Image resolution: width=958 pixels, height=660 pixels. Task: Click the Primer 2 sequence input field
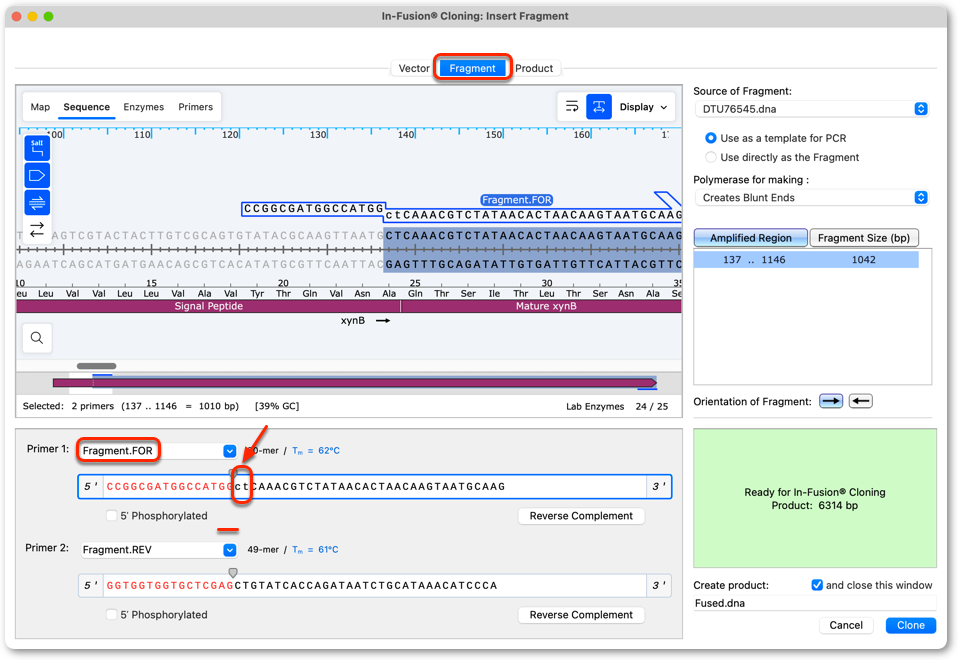click(x=375, y=585)
